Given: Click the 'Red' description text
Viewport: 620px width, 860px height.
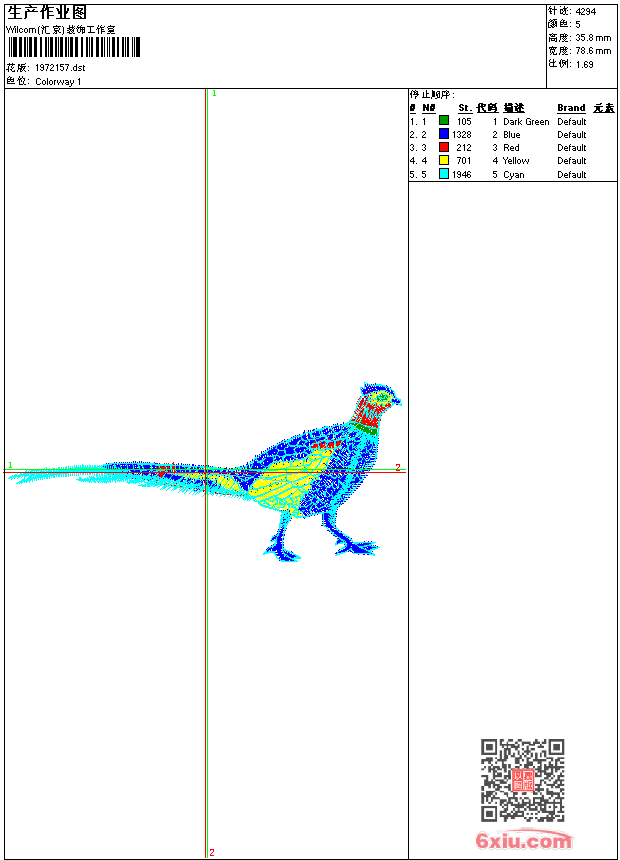Looking at the screenshot, I should point(511,148).
